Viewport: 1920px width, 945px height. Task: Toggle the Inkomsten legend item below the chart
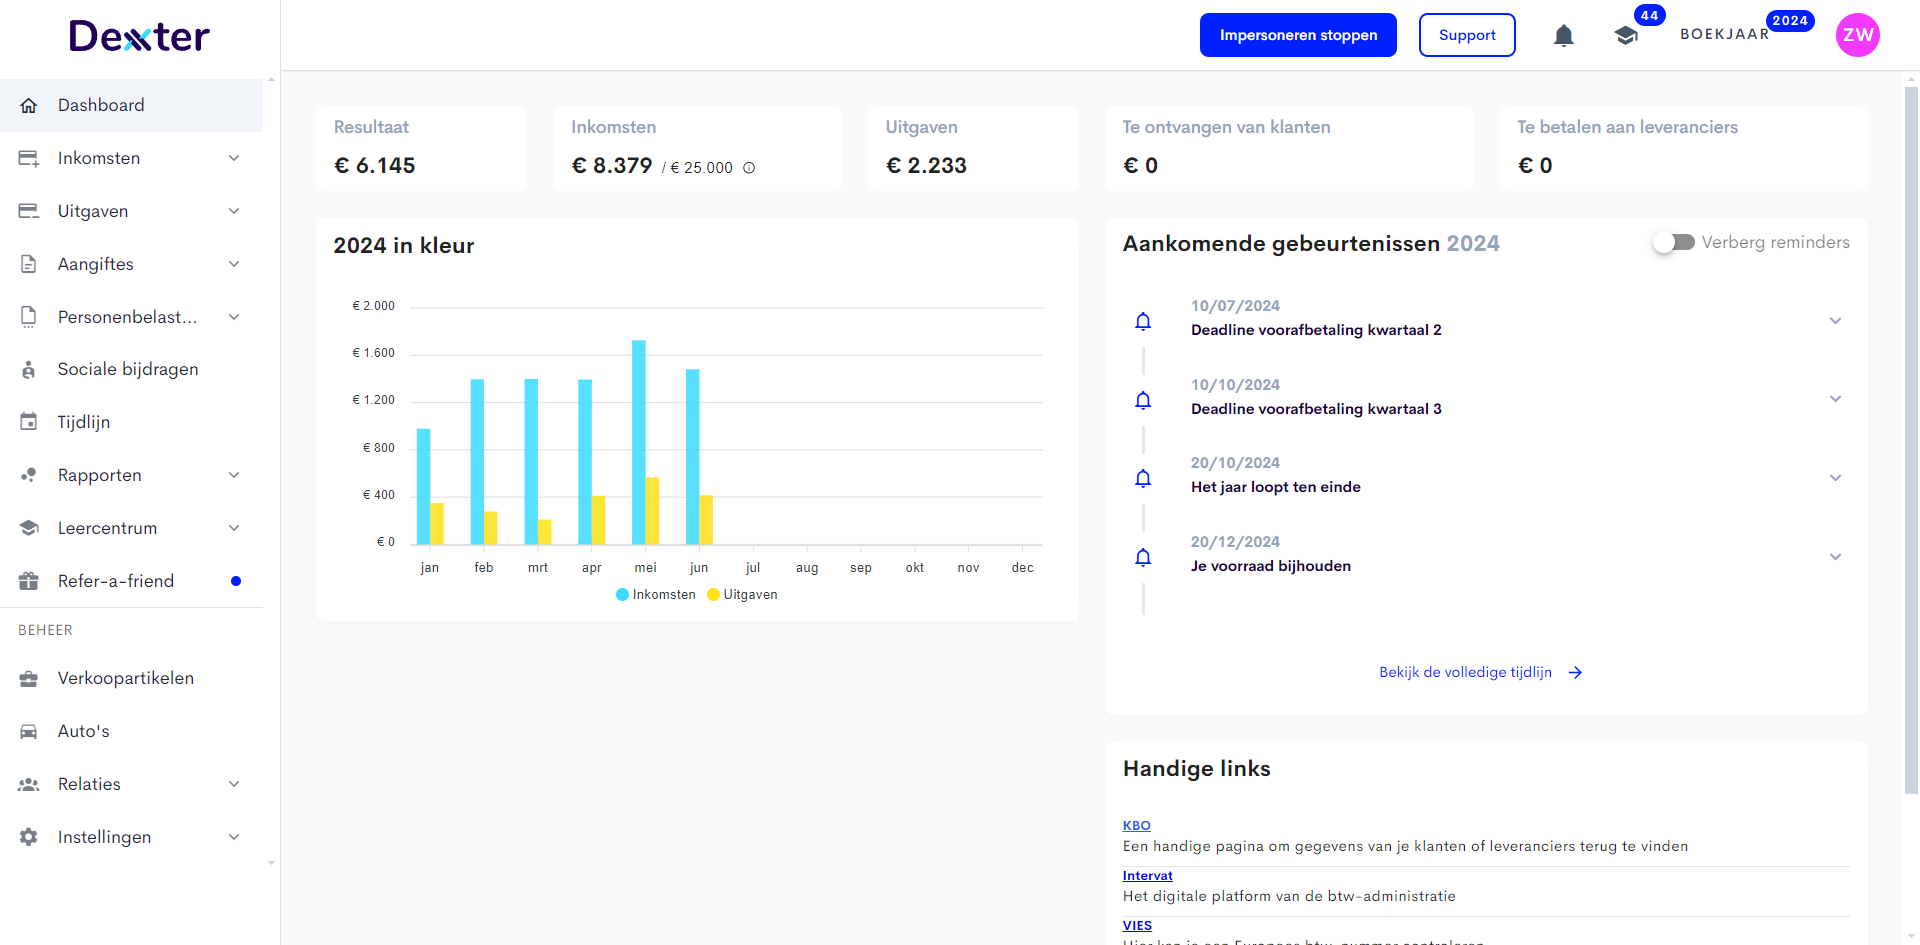click(655, 594)
